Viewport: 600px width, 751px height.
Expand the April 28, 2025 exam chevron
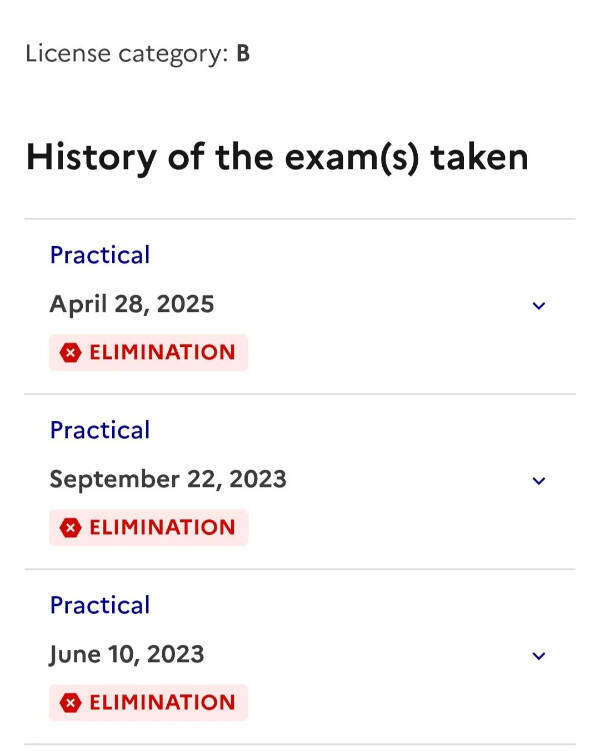click(539, 305)
